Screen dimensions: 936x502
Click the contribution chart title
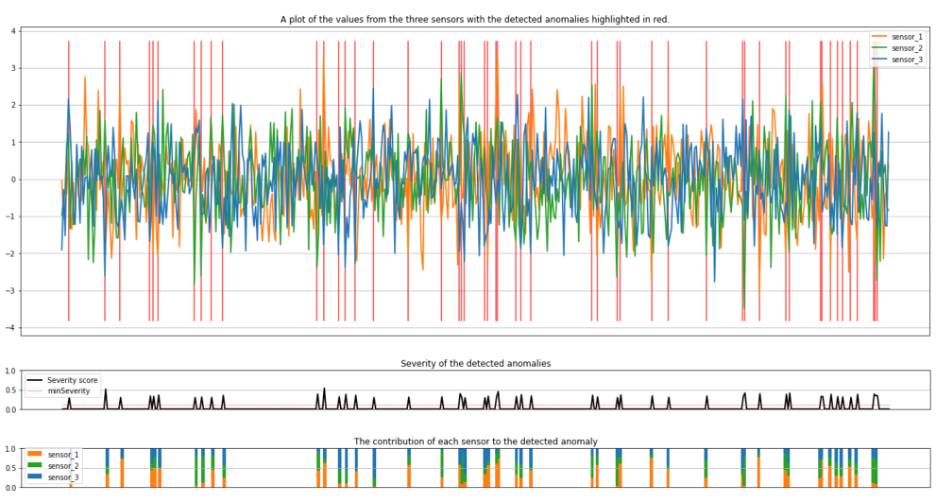475,442
